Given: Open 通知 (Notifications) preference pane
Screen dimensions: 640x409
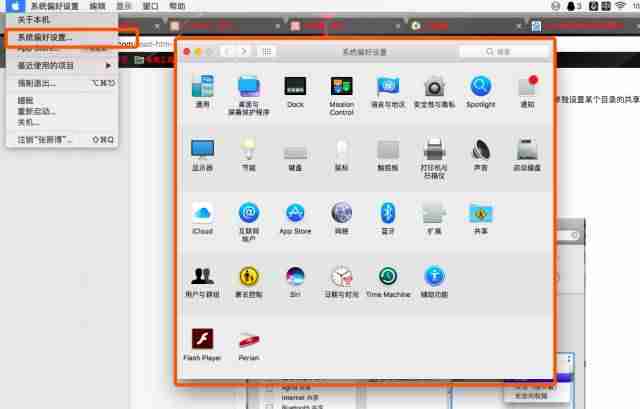Looking at the screenshot, I should [x=527, y=91].
